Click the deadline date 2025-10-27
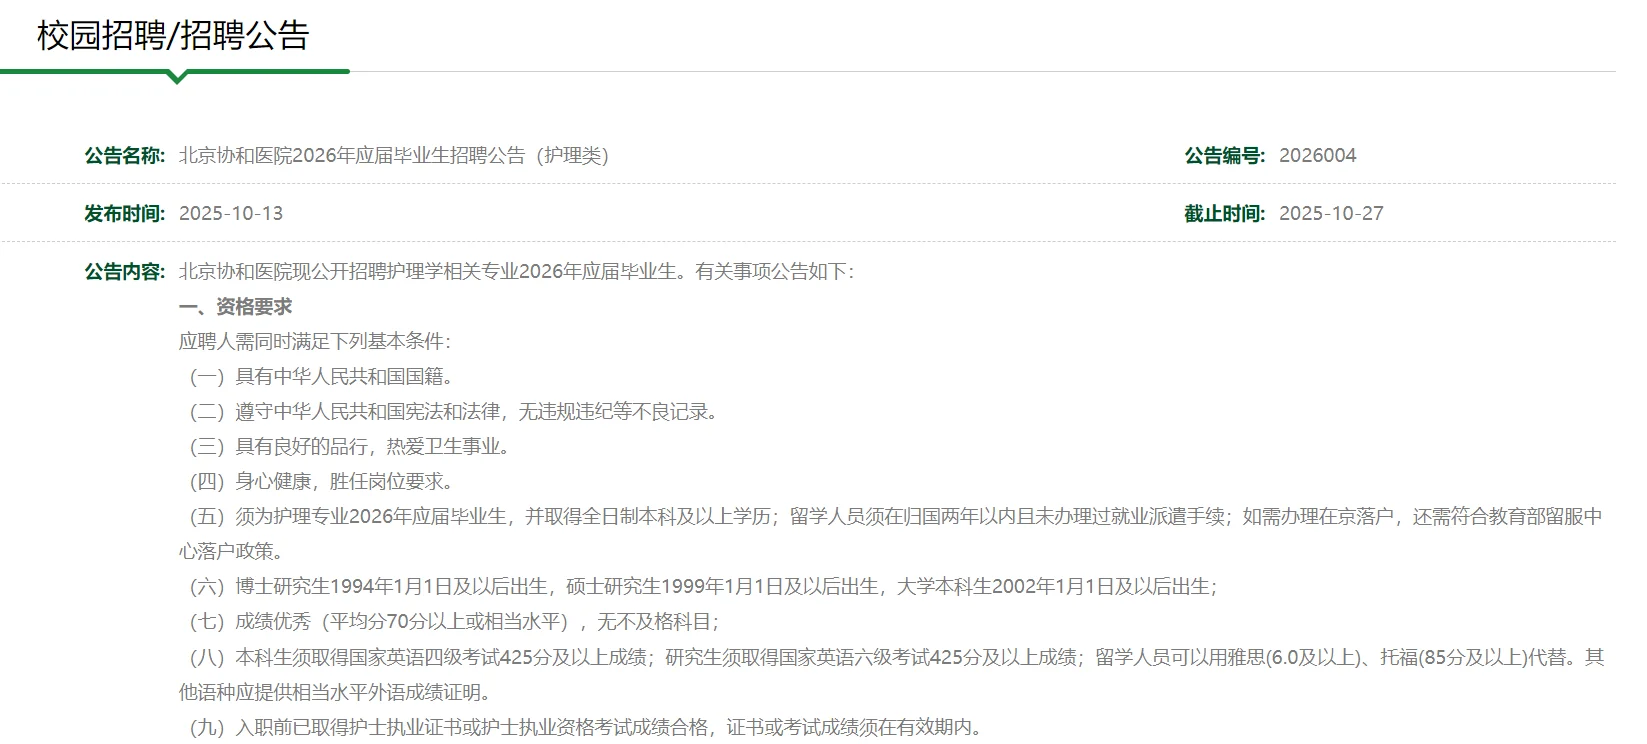Viewport: 1647px width, 744px height. [x=1331, y=214]
